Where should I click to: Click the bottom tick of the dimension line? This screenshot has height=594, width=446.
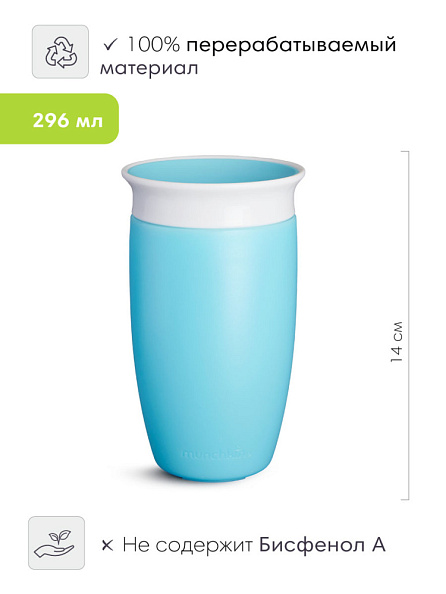point(405,499)
